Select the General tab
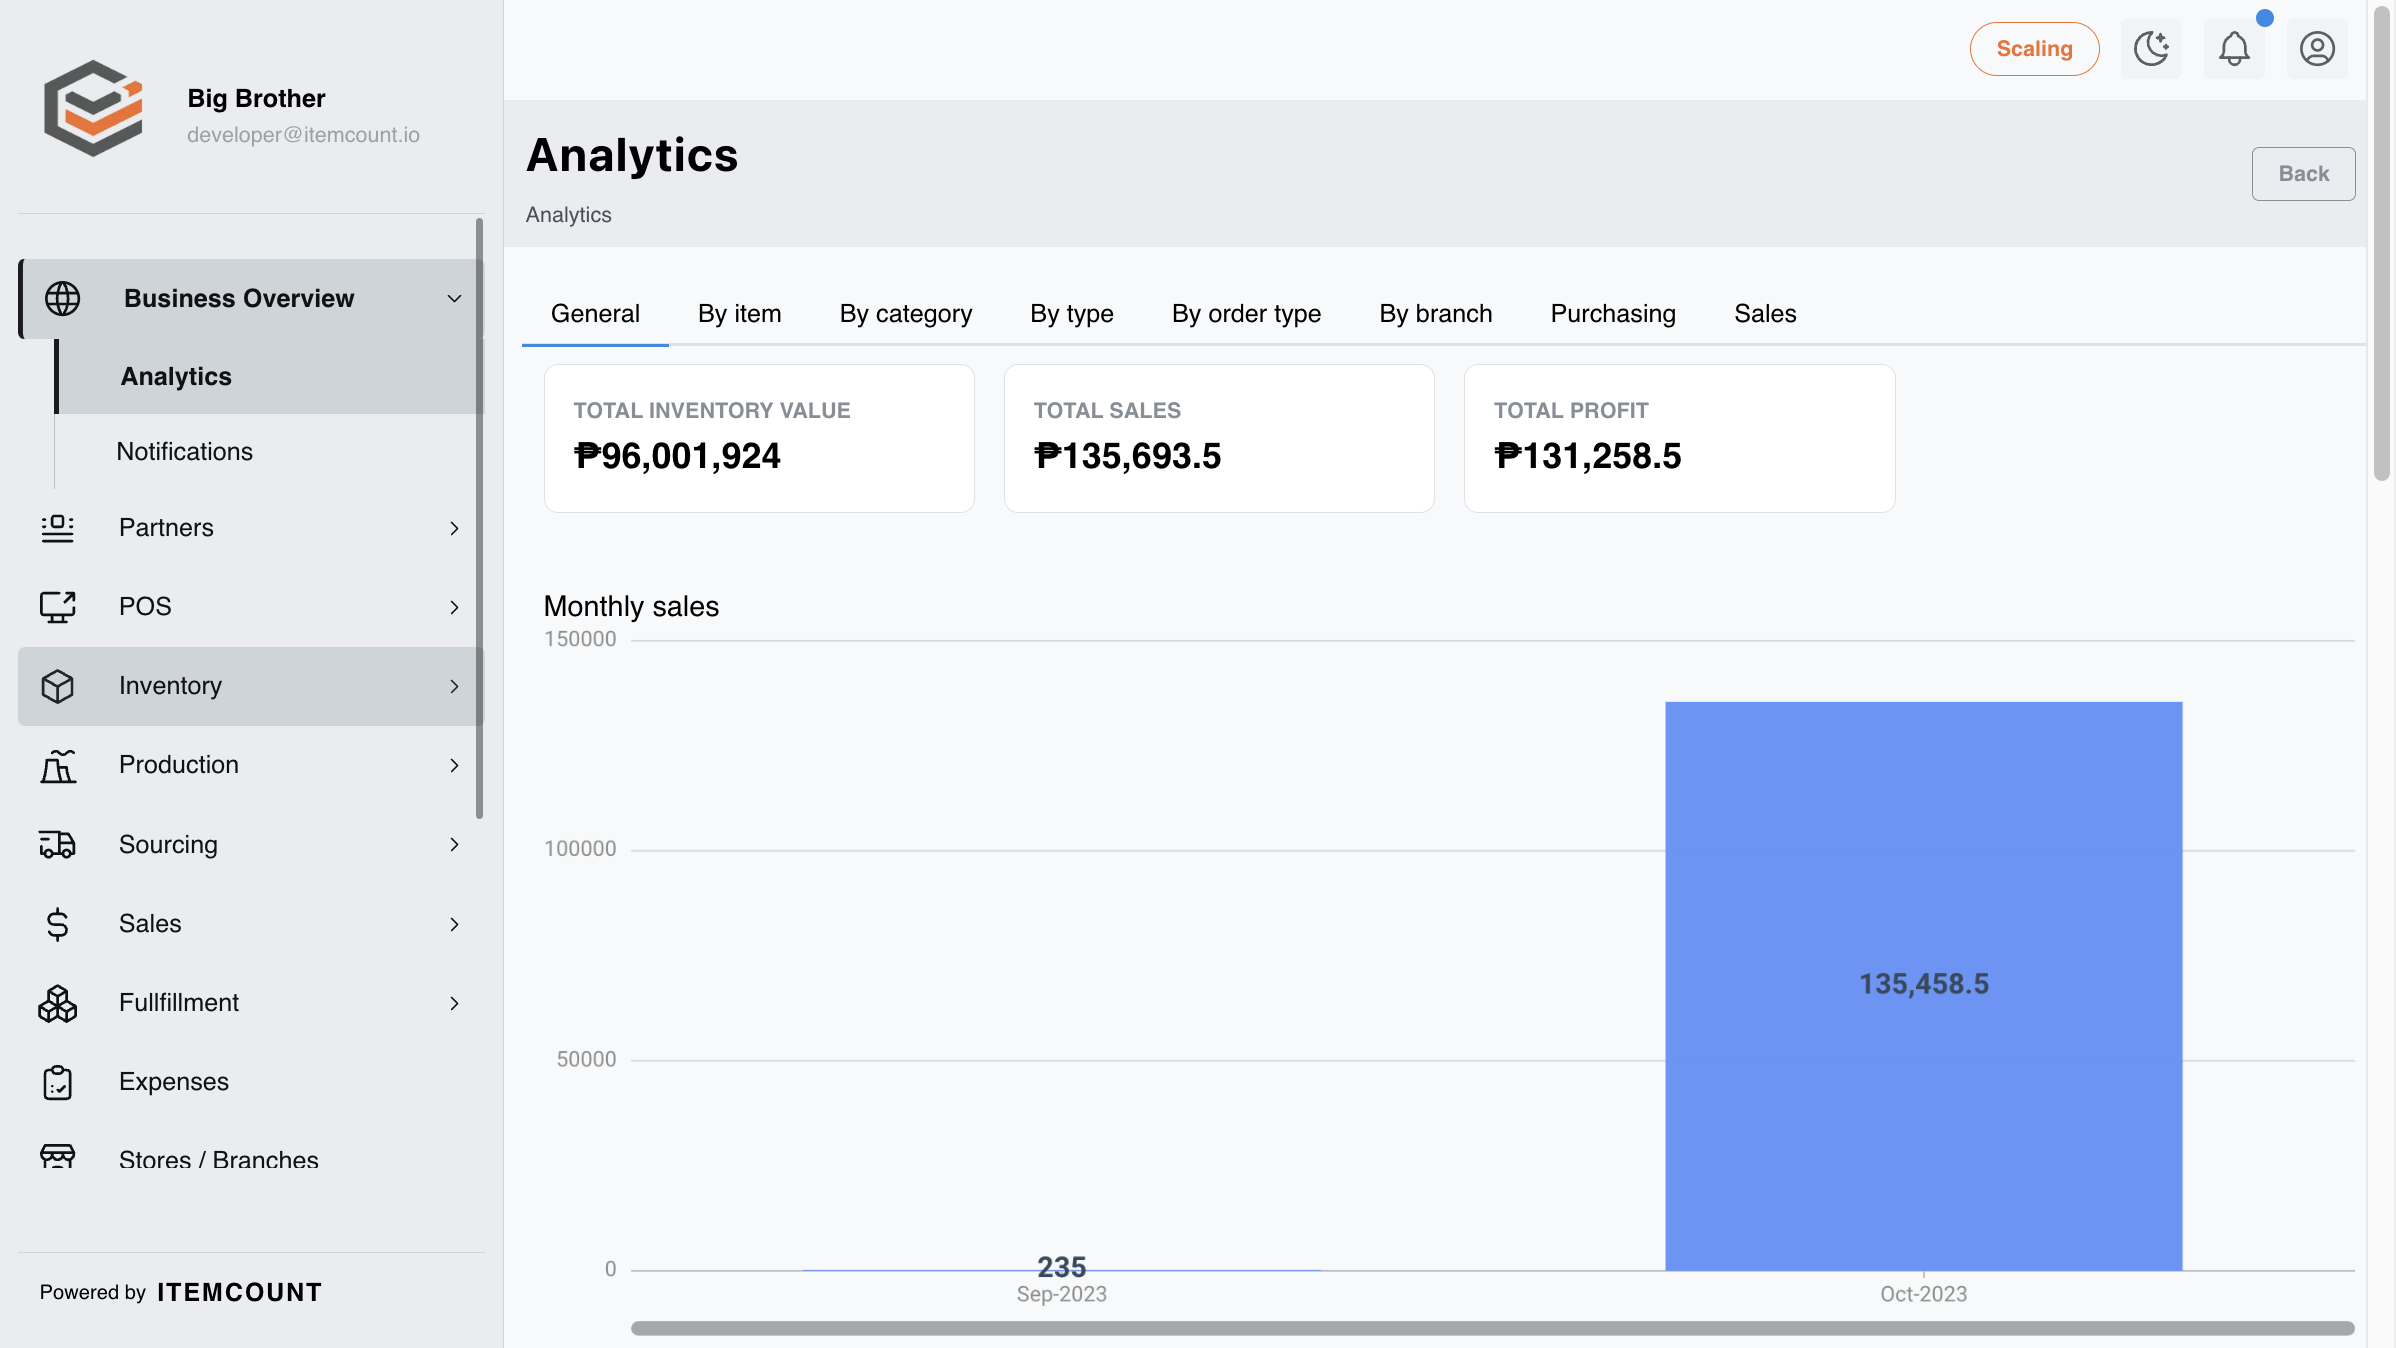2396x1348 pixels. click(595, 314)
